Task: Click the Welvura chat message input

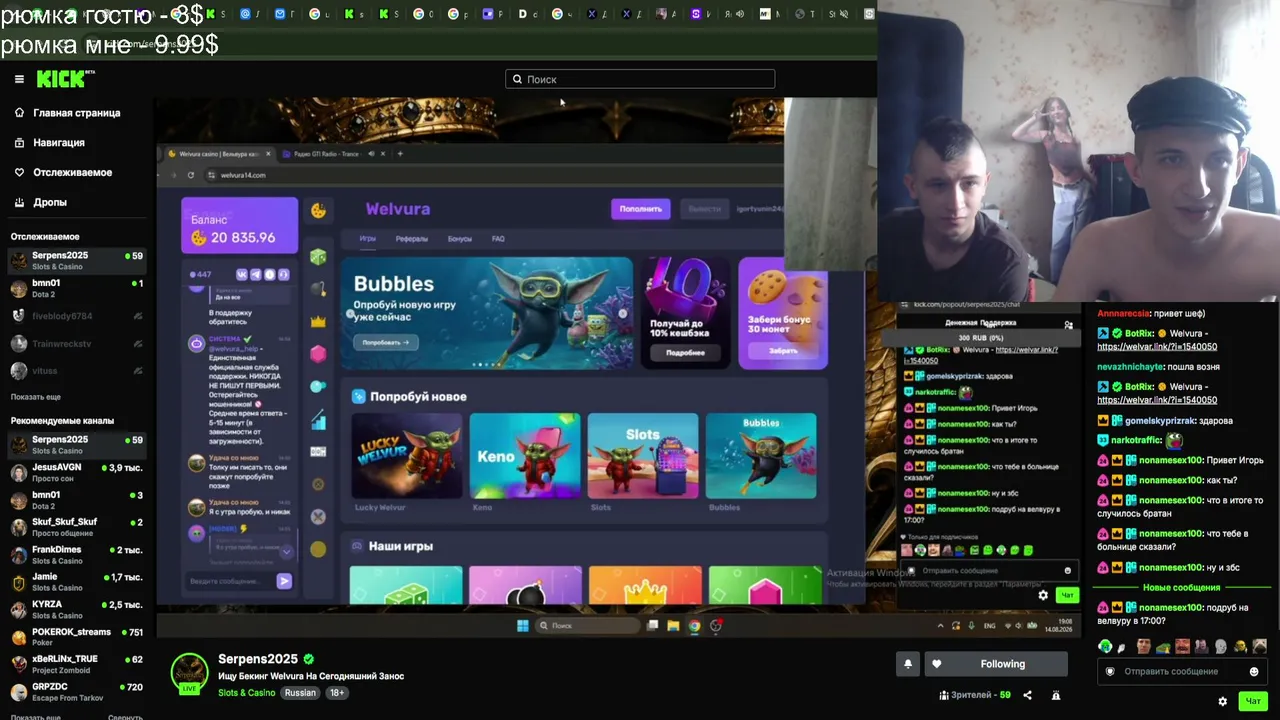Action: click(229, 581)
